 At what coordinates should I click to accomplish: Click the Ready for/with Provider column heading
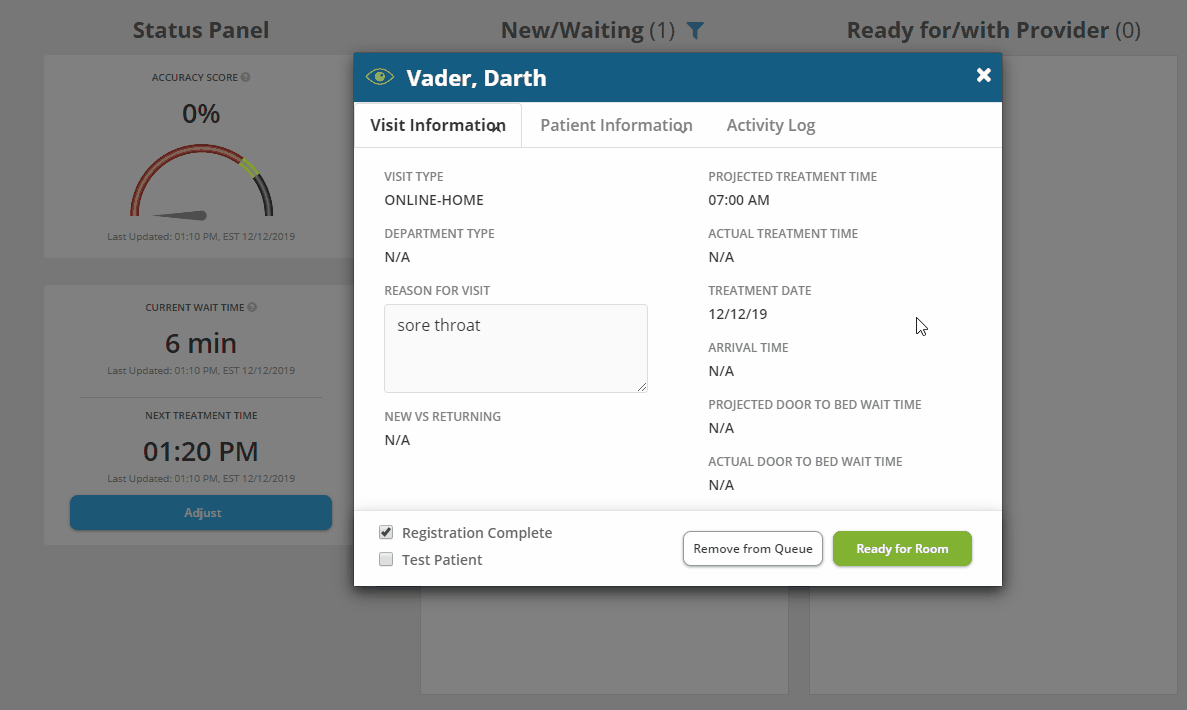coord(993,31)
